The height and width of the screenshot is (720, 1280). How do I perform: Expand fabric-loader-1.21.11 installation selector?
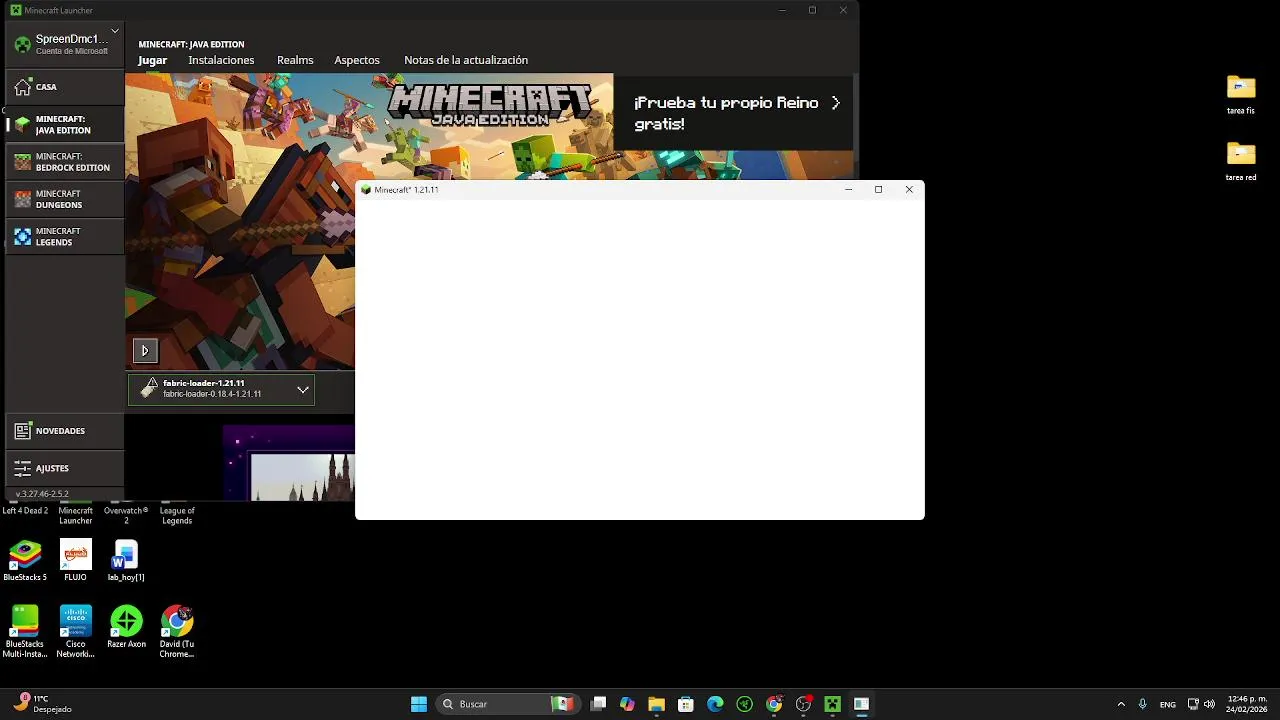(x=221, y=389)
